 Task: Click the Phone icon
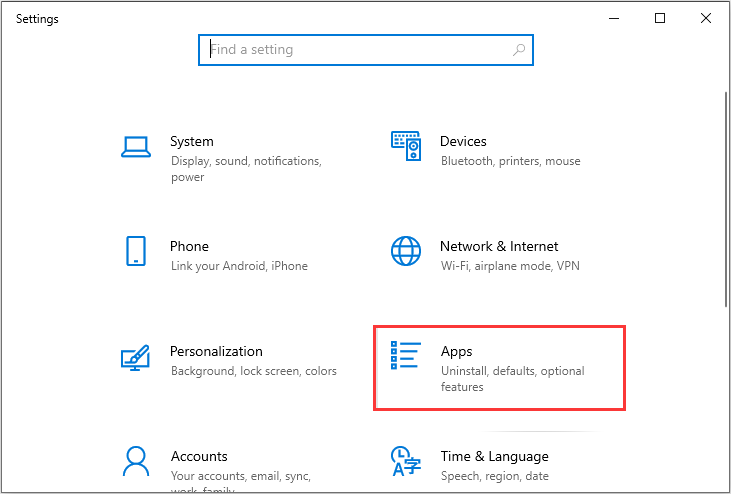(x=136, y=251)
